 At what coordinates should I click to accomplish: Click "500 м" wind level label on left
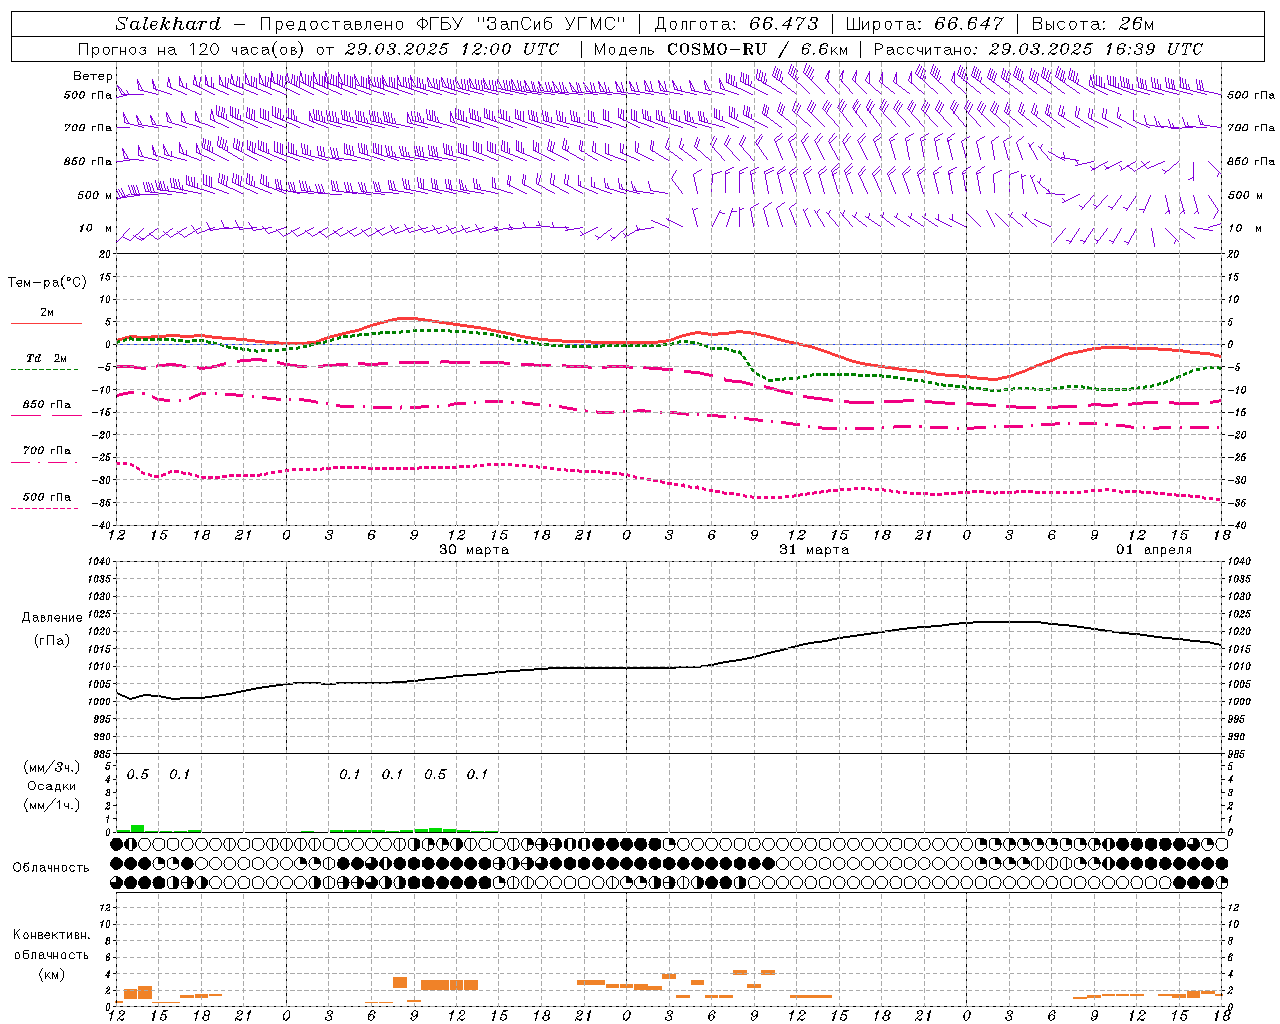(95, 196)
